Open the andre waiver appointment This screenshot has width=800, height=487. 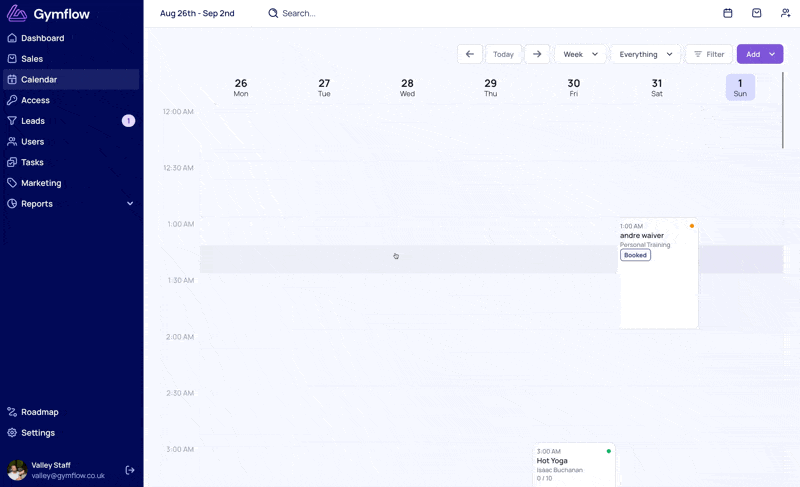[x=659, y=274]
